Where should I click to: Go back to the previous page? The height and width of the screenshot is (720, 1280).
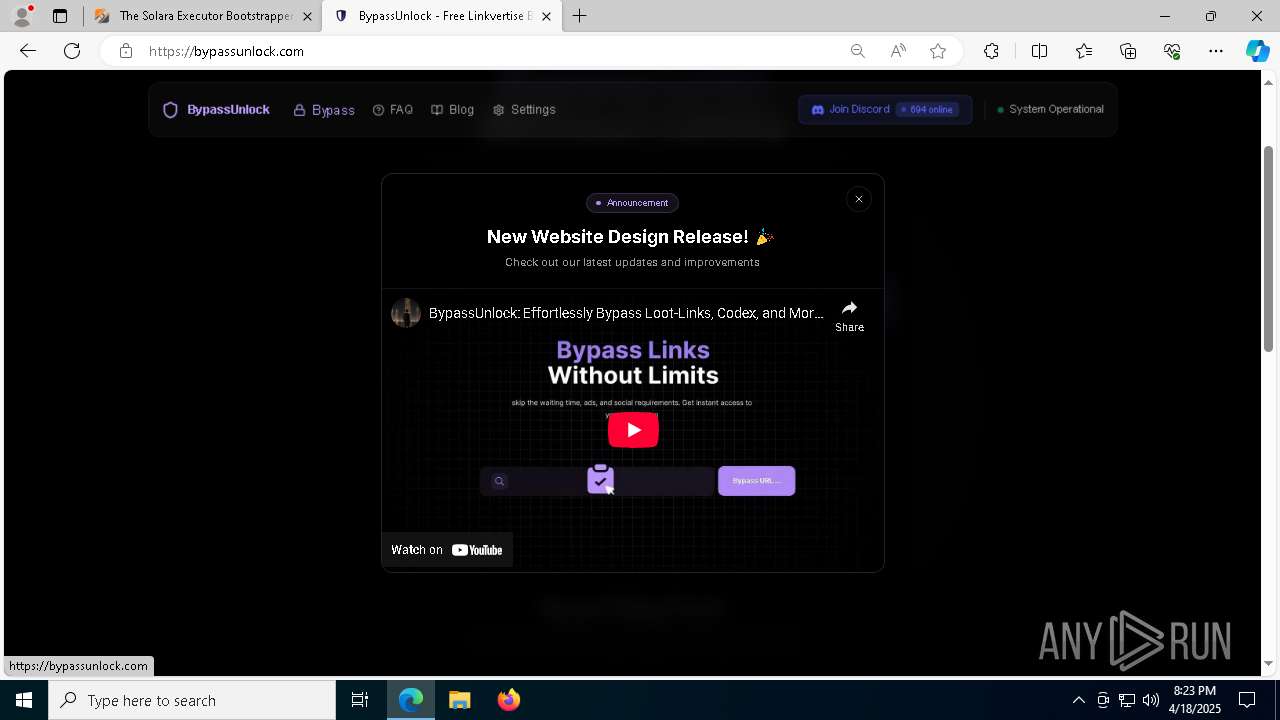pyautogui.click(x=28, y=51)
